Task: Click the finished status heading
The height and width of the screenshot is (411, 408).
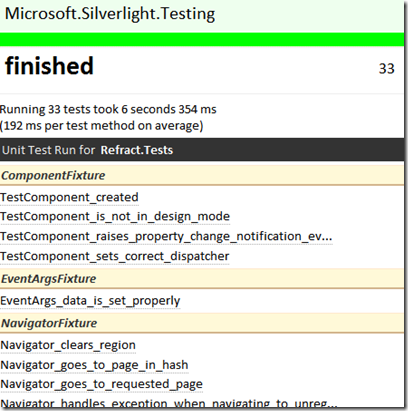Action: coord(49,66)
